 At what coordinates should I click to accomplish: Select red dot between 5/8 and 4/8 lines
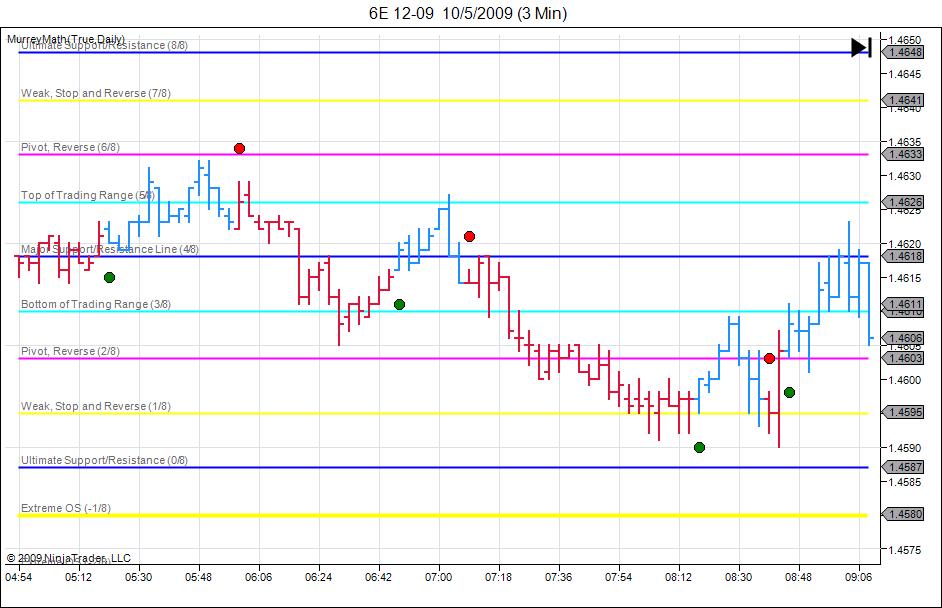coord(469,237)
